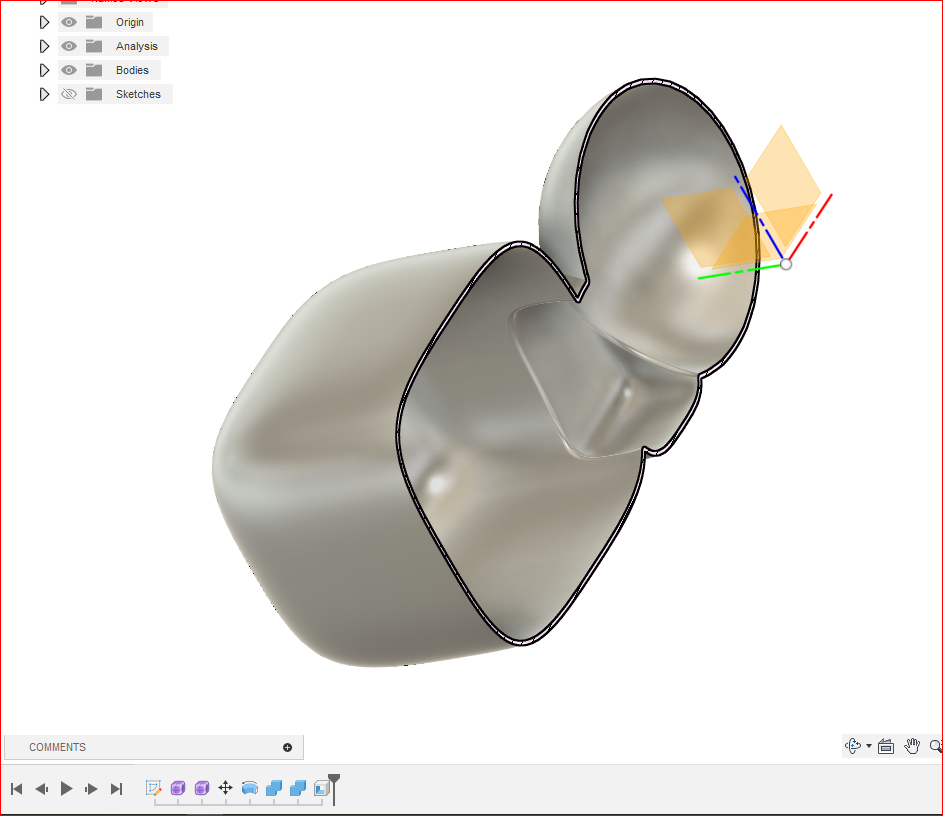
Task: Show the hidden Sketches folder
Action: [x=69, y=94]
